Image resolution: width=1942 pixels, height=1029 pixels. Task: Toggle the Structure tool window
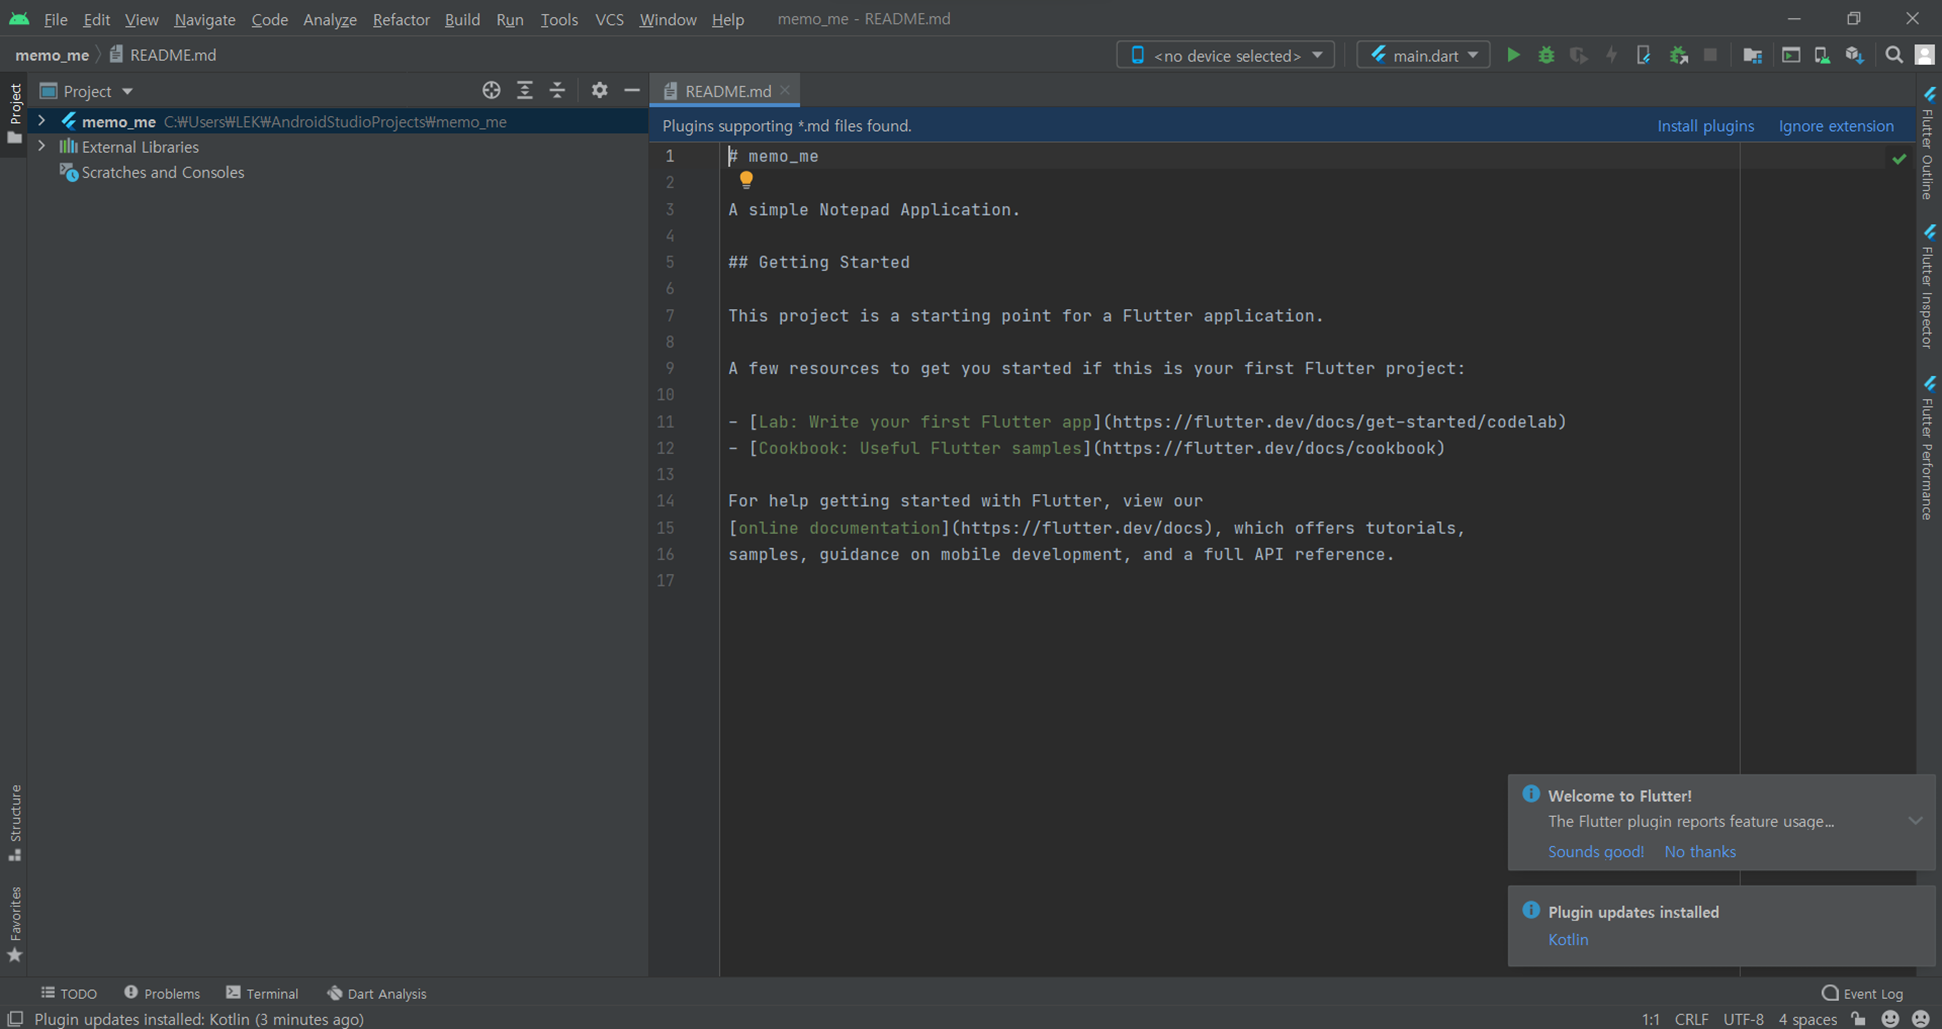15,822
